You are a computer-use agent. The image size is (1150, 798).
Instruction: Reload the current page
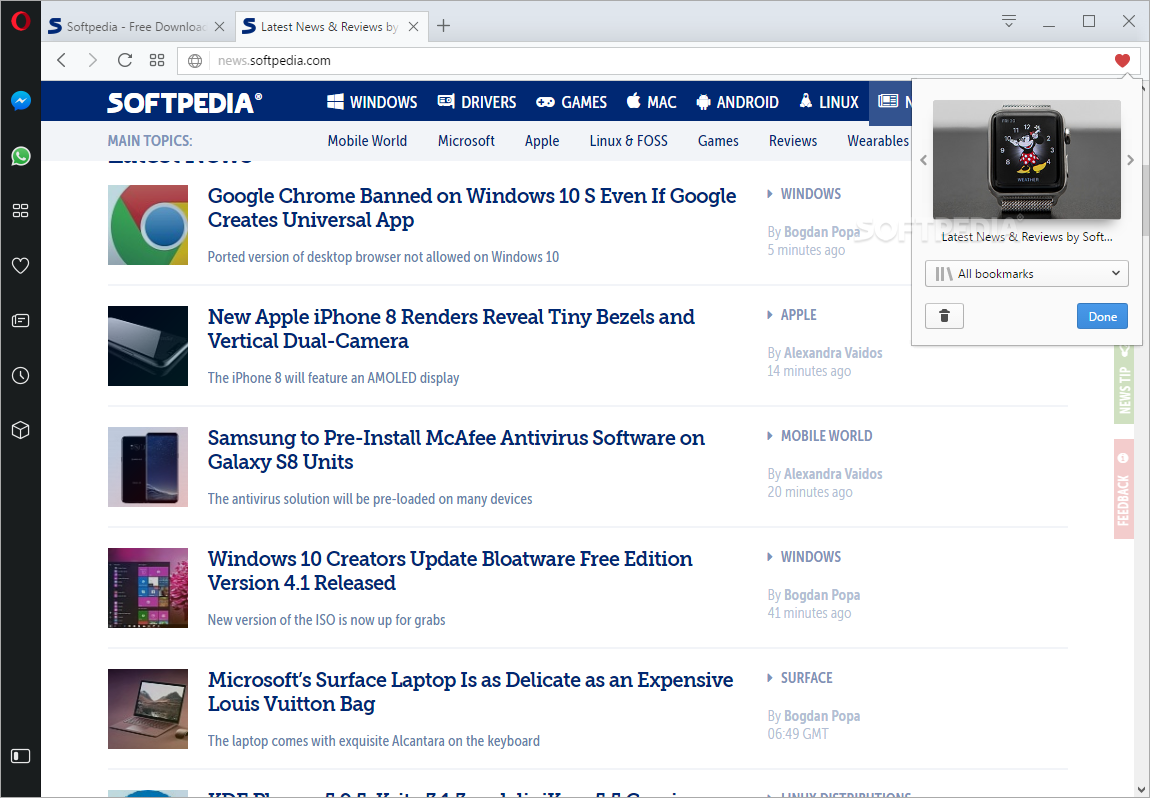[125, 60]
